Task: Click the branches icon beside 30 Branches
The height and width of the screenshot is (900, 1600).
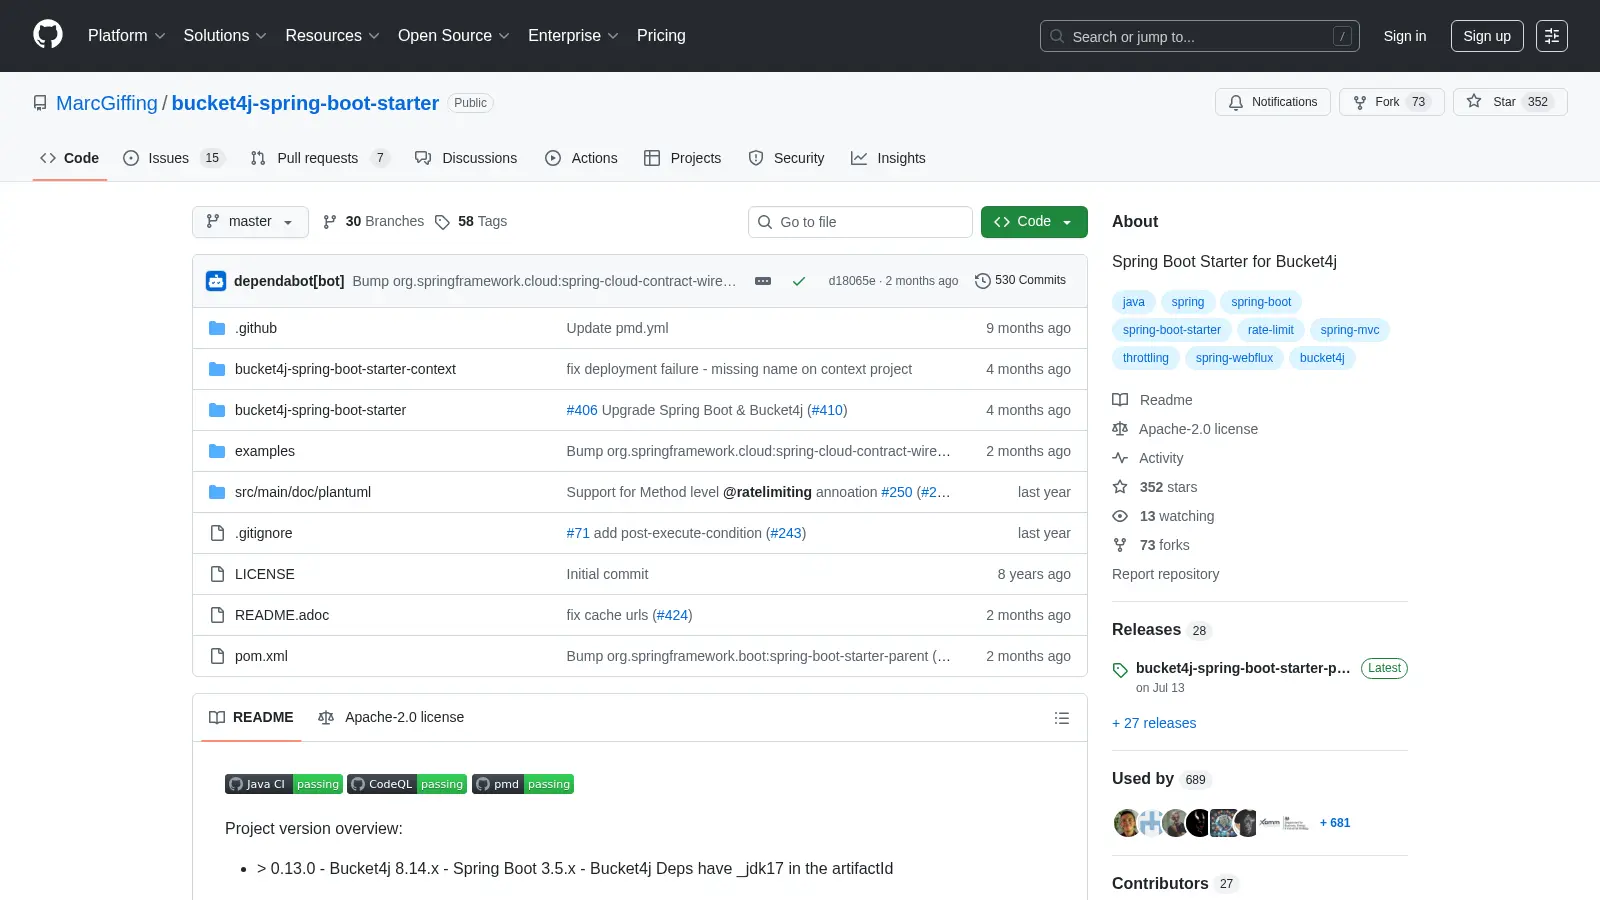Action: (330, 222)
